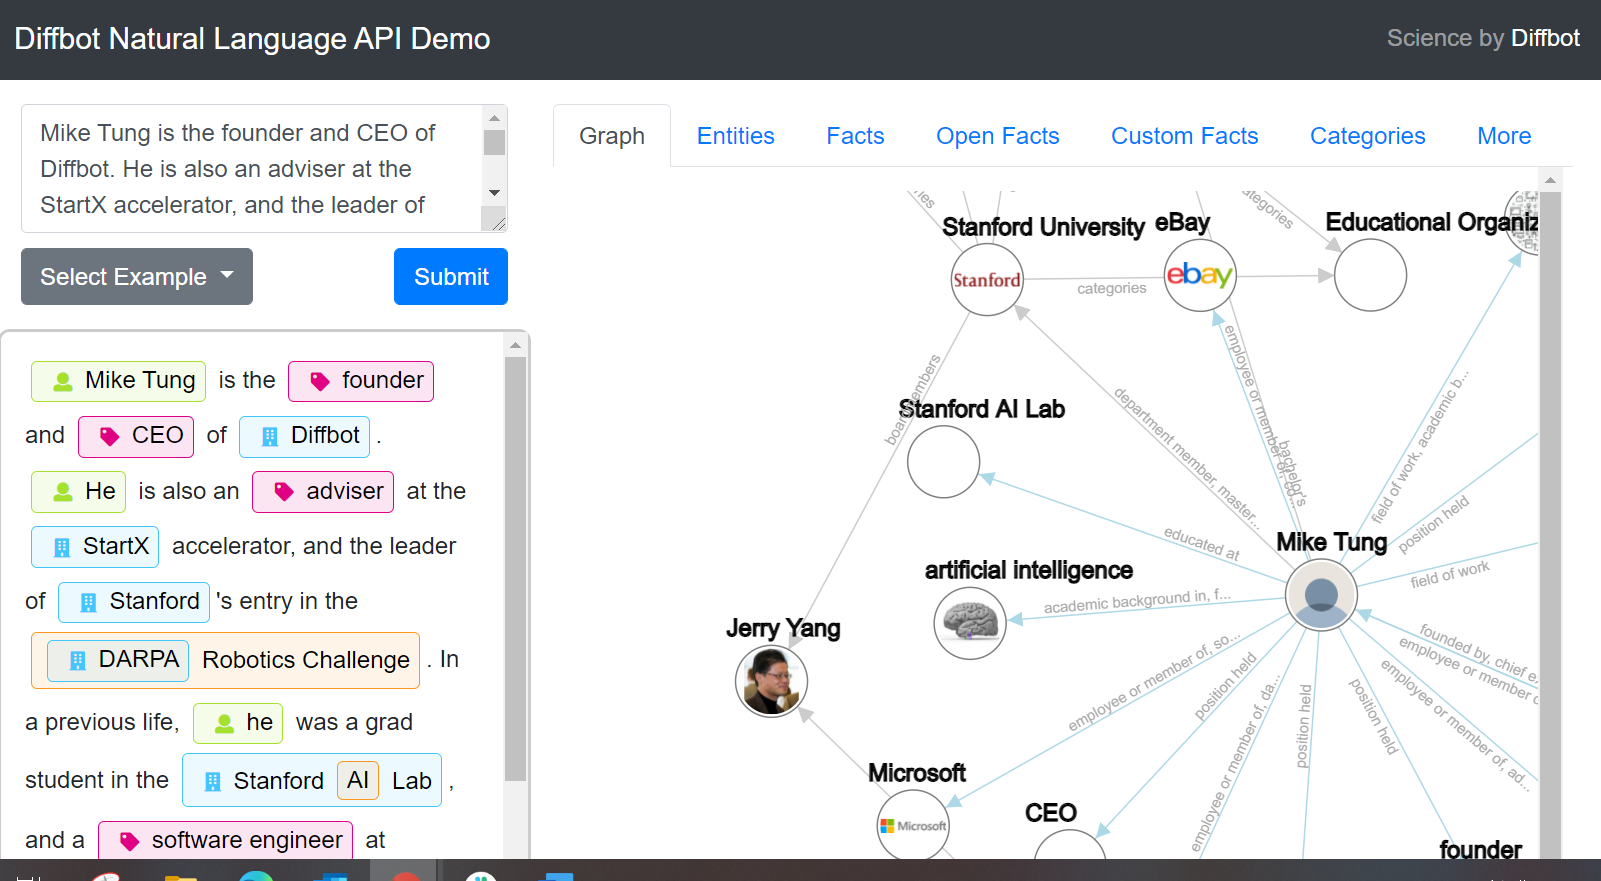Click the annotated text panel scroll-up arrow
Image resolution: width=1601 pixels, height=881 pixels.
(515, 345)
